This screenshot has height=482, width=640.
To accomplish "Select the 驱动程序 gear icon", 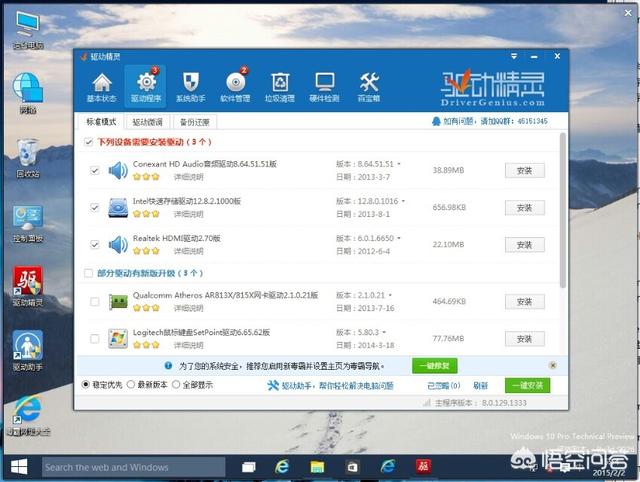I will [x=146, y=87].
